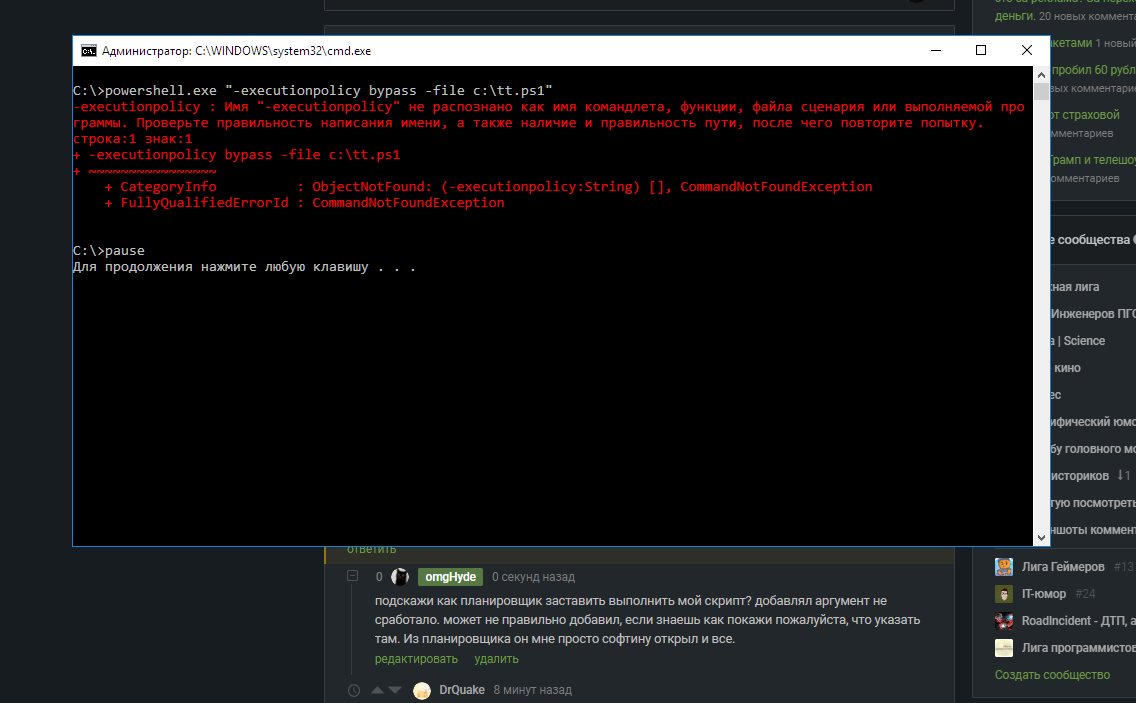Image resolution: width=1136 pixels, height=703 pixels.
Task: Click редактировать under omgHyde's comment
Action: [416, 659]
